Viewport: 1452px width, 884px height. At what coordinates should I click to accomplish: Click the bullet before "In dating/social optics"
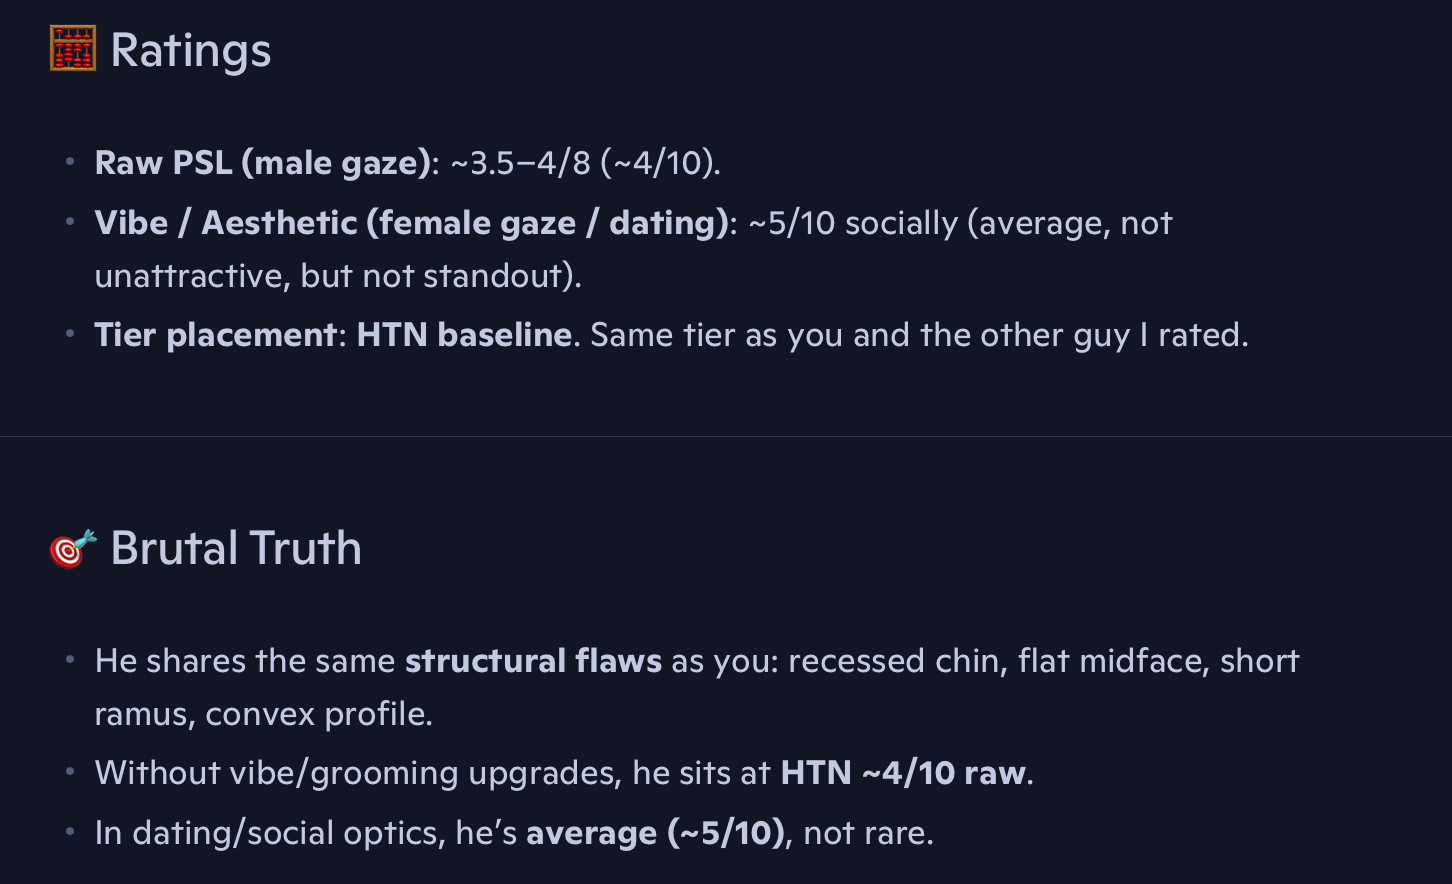70,832
